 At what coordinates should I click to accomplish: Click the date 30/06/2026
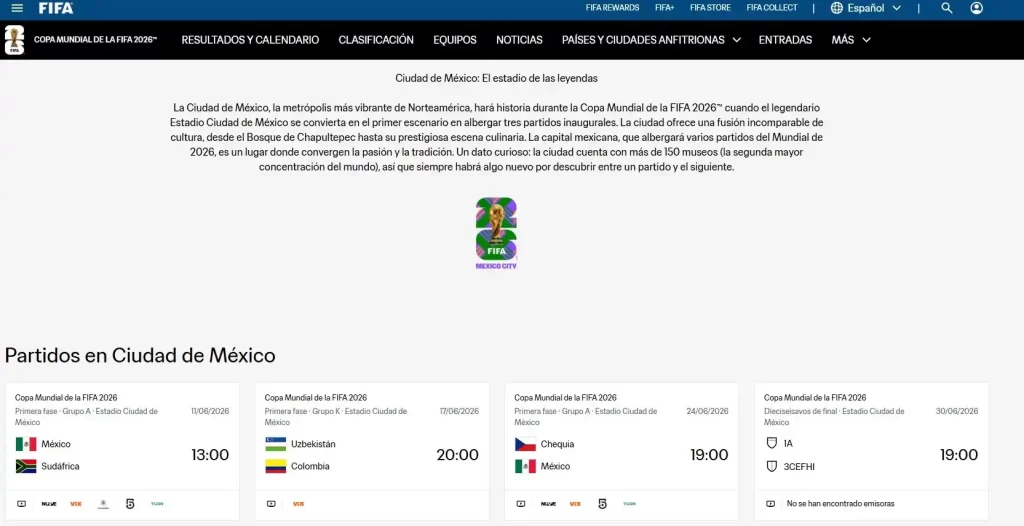point(957,411)
